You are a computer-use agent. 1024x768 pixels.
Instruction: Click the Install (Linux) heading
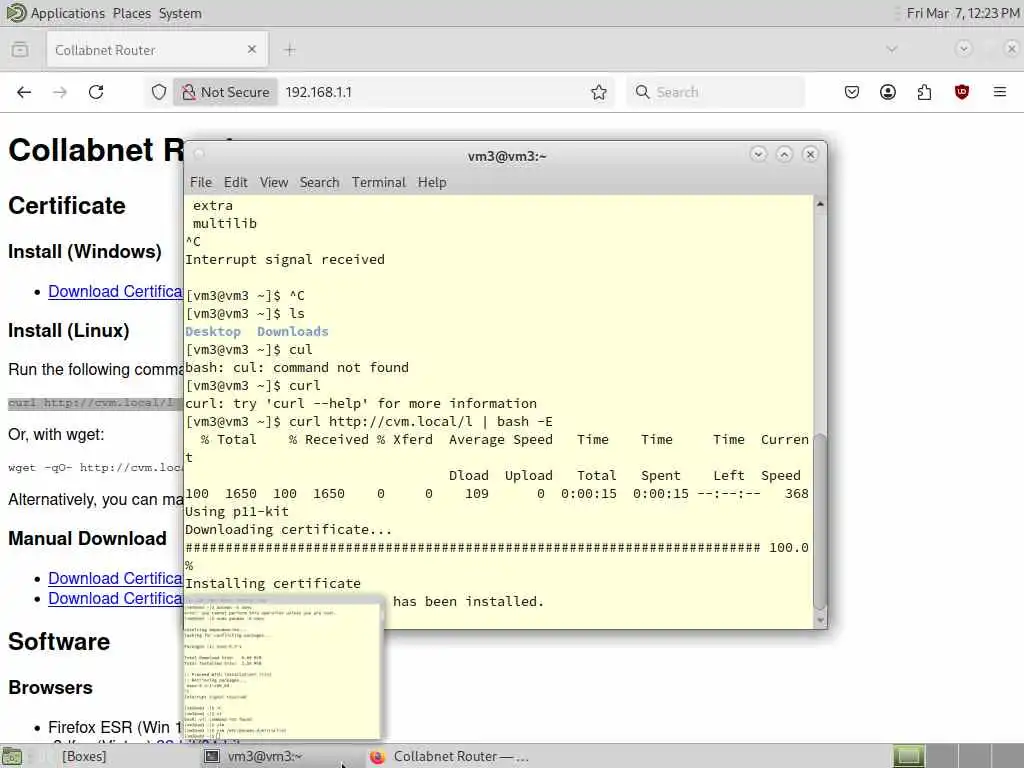point(69,330)
